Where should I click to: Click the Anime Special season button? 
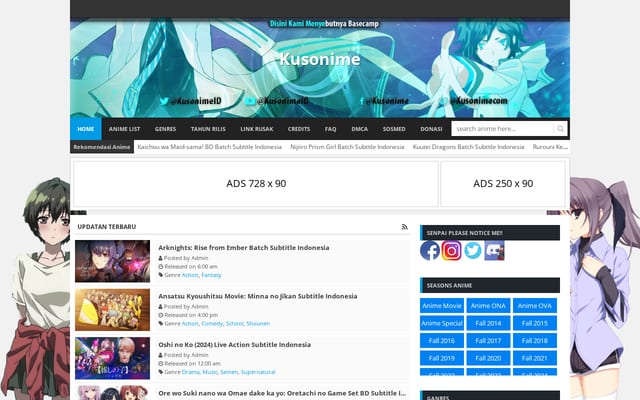(442, 323)
